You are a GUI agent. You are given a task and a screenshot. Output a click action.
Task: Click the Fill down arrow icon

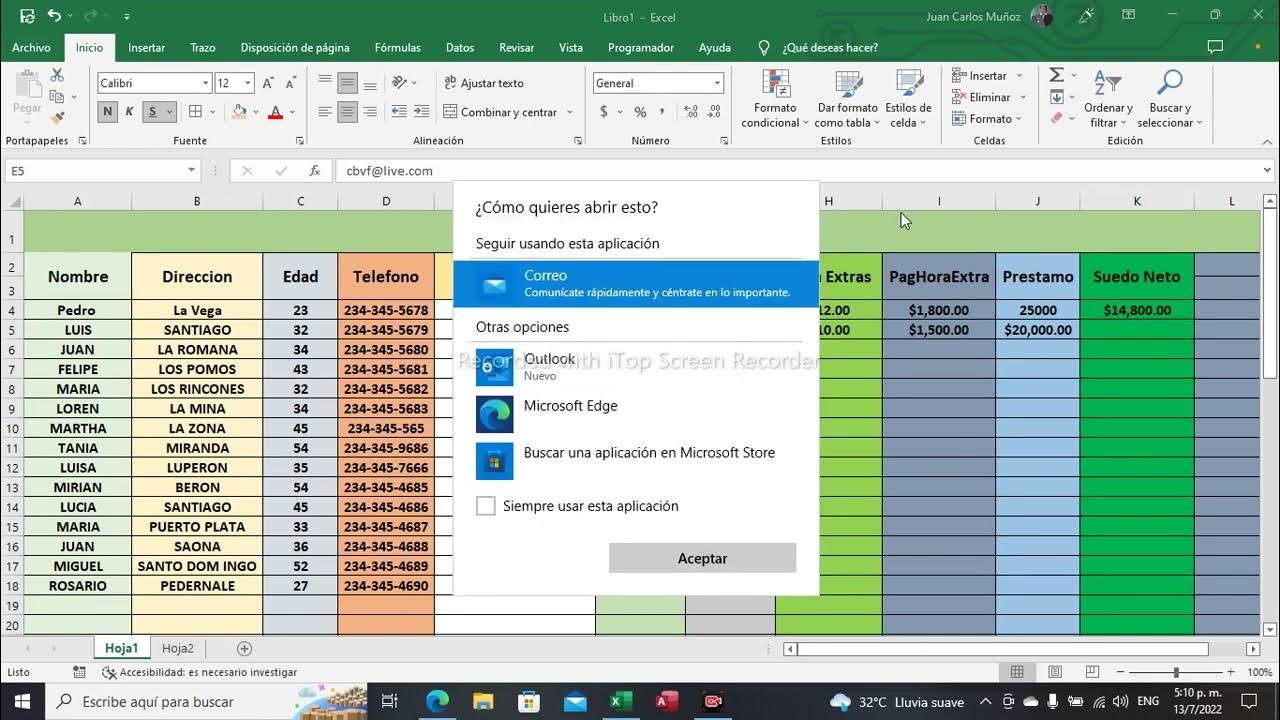pos(1056,97)
